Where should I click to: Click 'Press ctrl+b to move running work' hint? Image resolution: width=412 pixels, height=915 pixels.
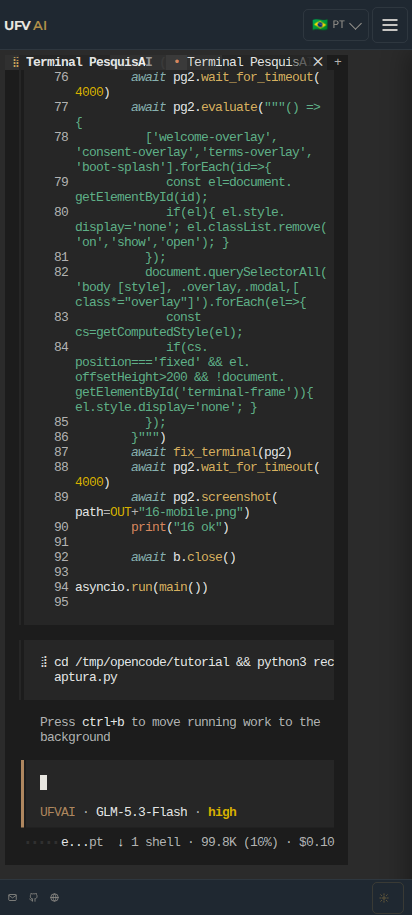[180, 729]
